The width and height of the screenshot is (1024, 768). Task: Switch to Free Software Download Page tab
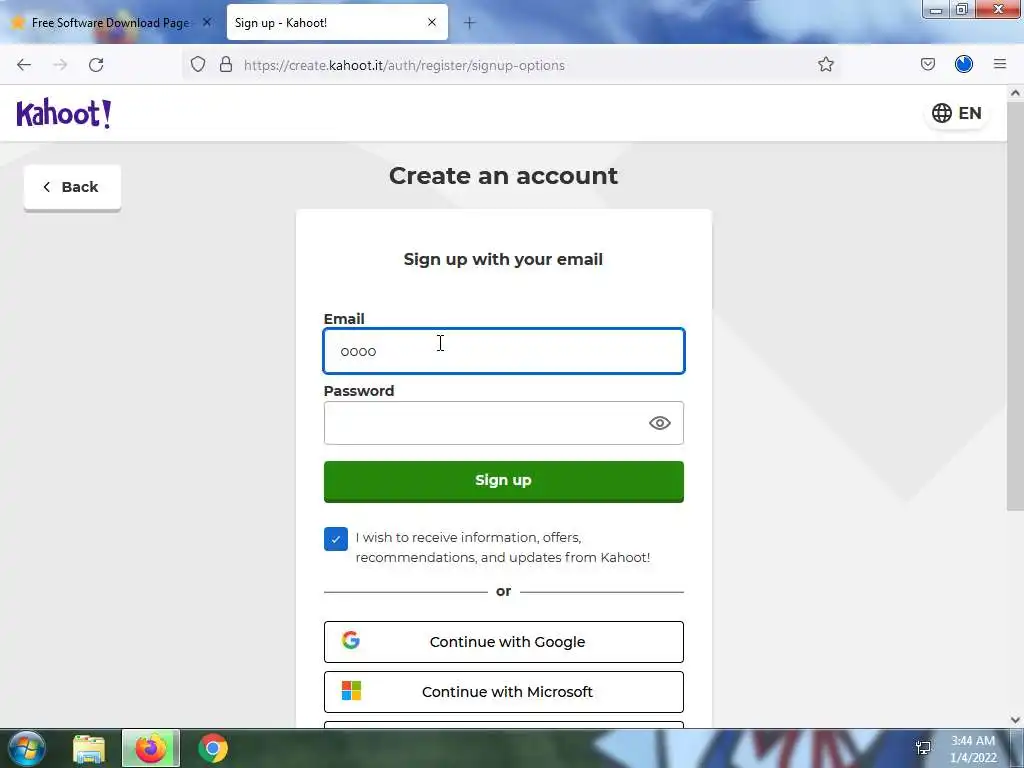pyautogui.click(x=111, y=23)
